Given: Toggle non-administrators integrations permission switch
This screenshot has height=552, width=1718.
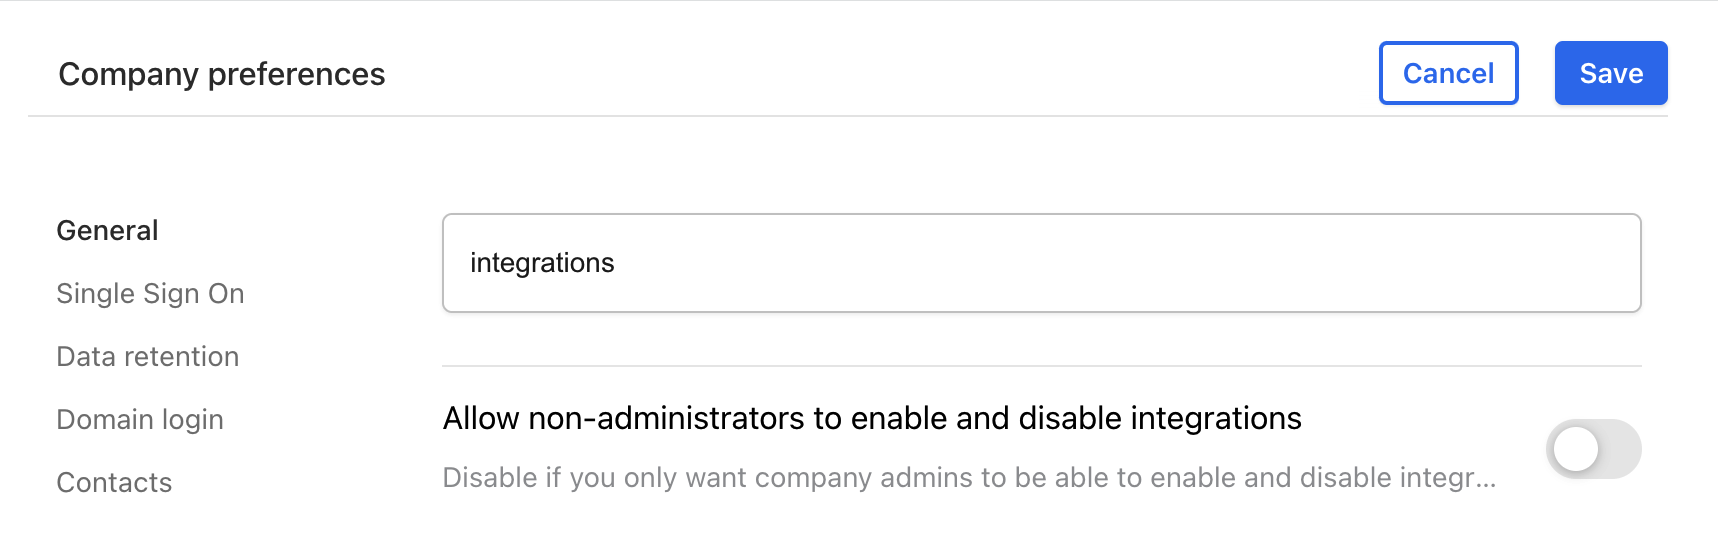Looking at the screenshot, I should 1593,449.
